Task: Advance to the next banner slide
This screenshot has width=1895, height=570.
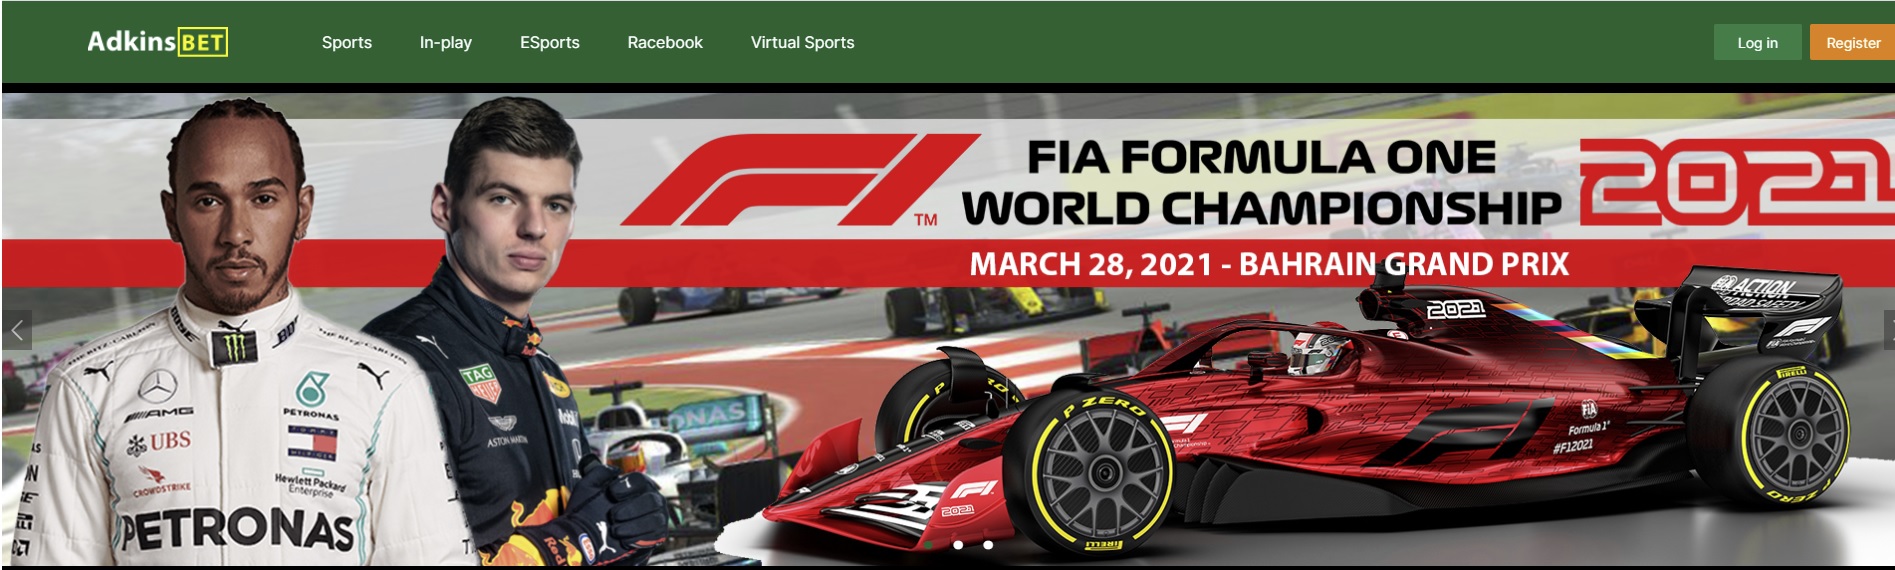Action: [1888, 329]
